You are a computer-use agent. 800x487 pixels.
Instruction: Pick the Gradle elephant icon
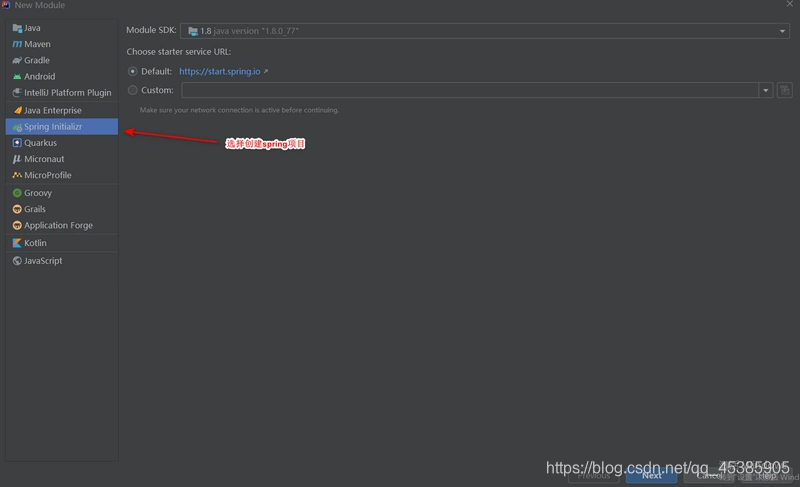(17, 60)
